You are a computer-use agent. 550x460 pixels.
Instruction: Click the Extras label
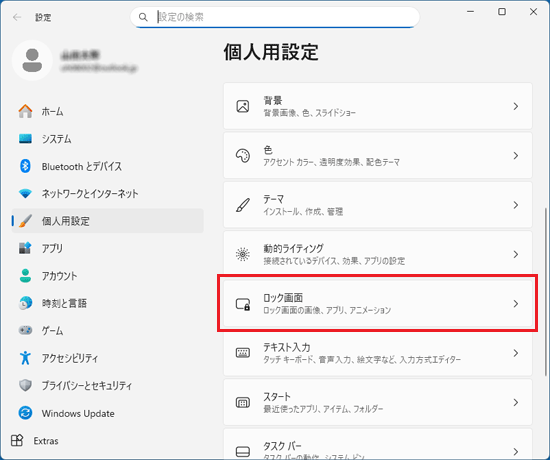coord(46,441)
